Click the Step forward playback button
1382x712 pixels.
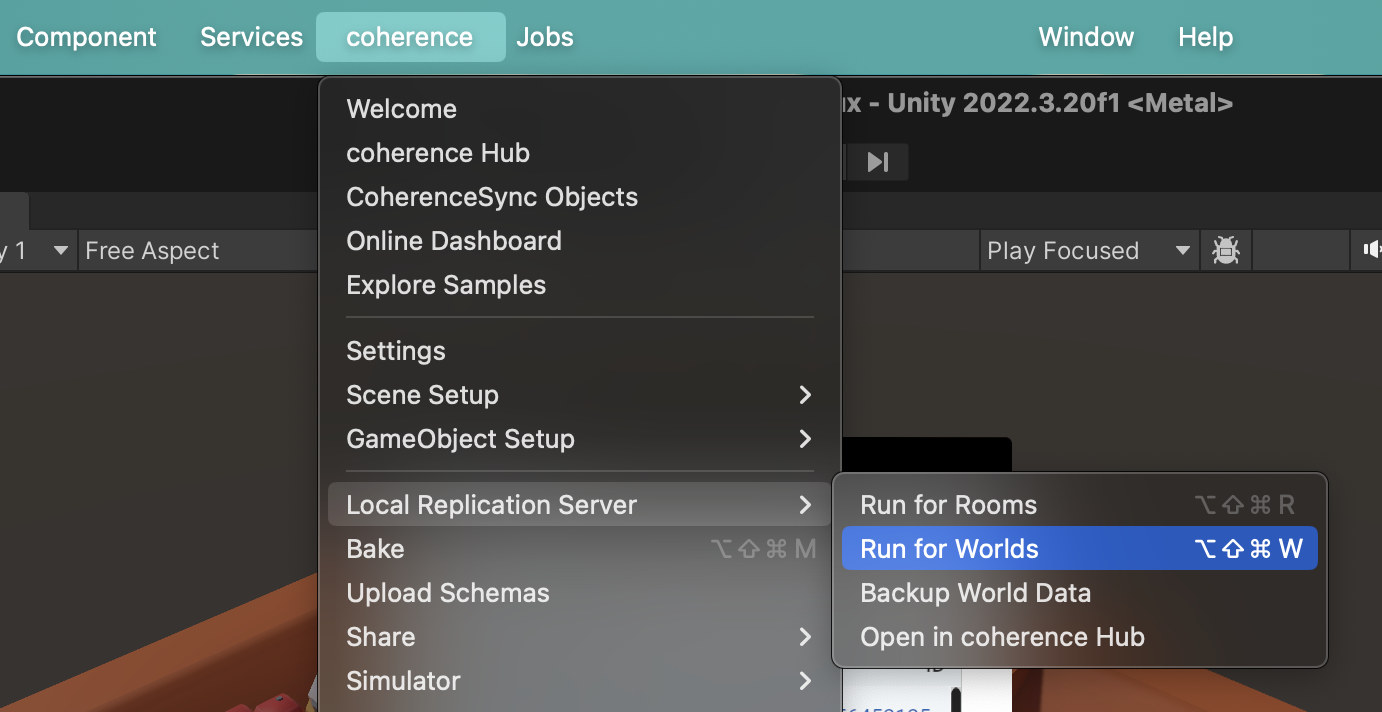(x=878, y=162)
